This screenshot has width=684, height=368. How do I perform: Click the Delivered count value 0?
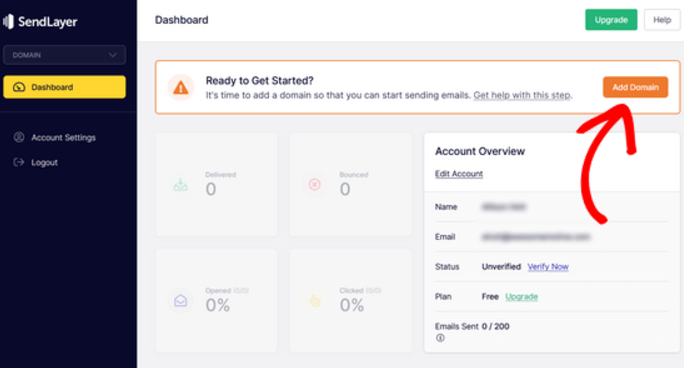tap(211, 189)
